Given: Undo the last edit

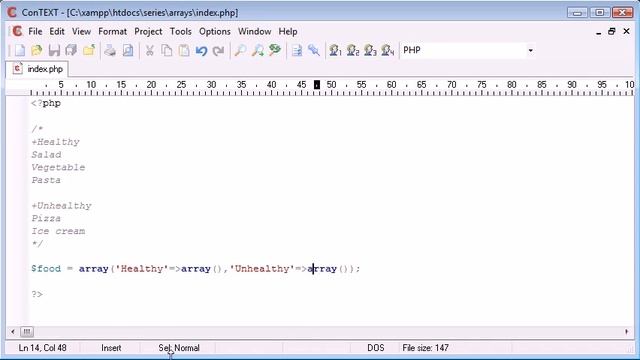Looking at the screenshot, I should 201,51.
